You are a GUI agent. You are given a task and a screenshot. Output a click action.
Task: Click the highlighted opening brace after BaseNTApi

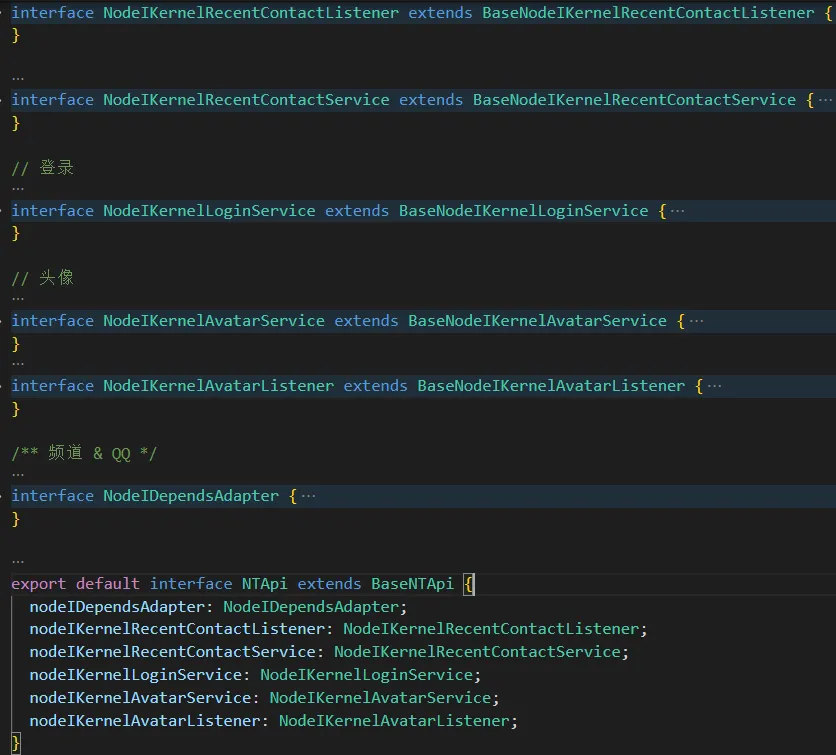click(x=469, y=584)
